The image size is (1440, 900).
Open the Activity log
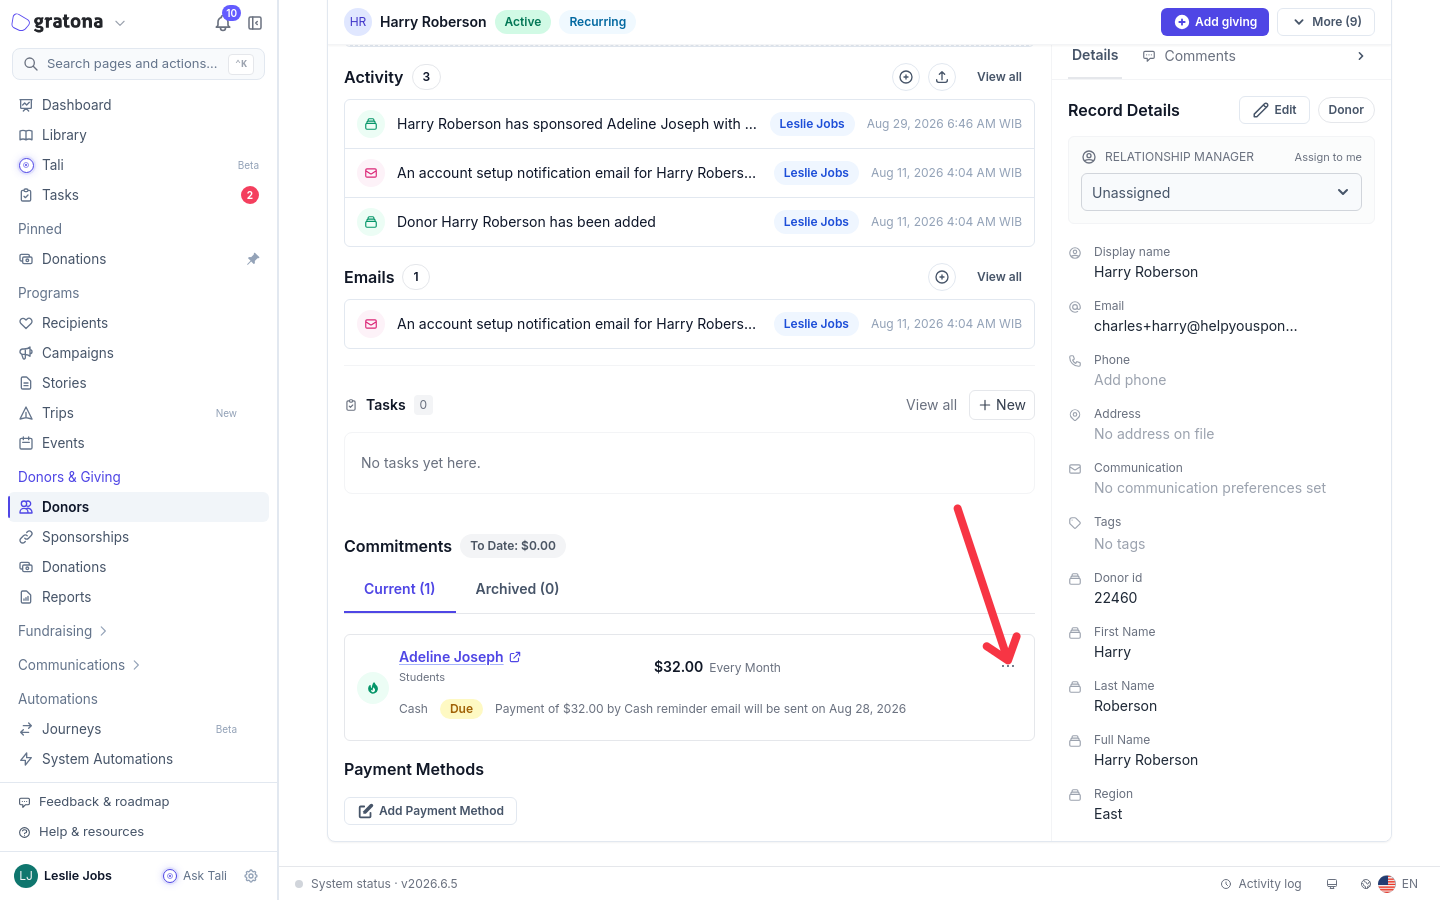click(1261, 884)
